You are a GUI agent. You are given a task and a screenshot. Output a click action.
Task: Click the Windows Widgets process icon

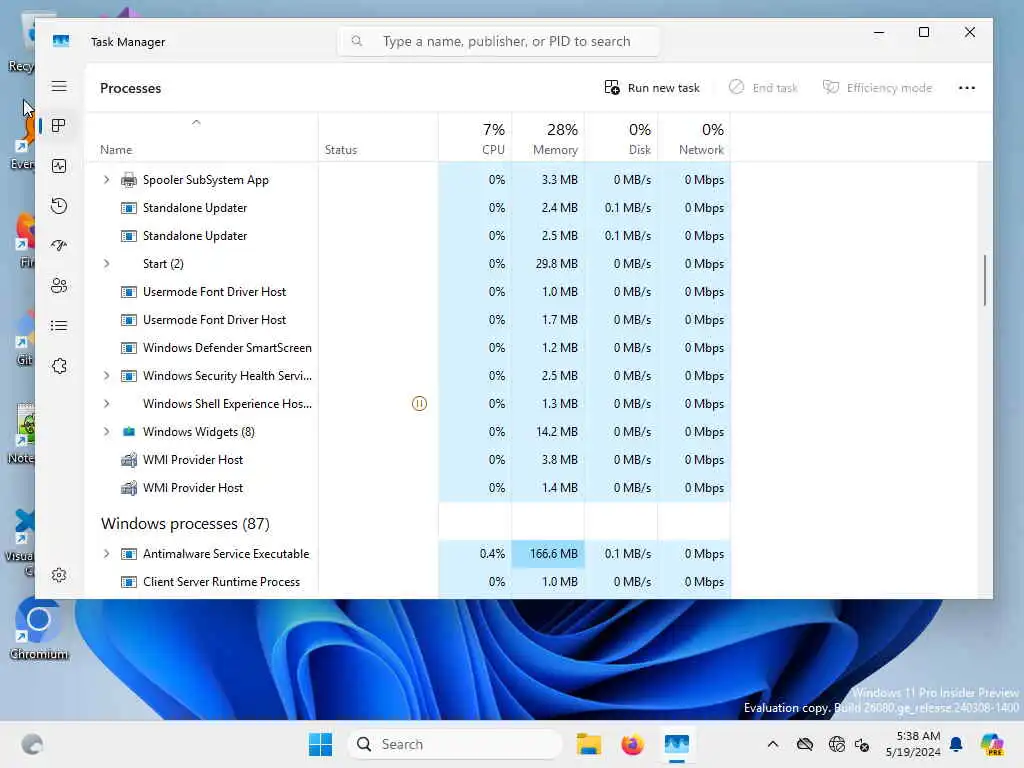129,432
